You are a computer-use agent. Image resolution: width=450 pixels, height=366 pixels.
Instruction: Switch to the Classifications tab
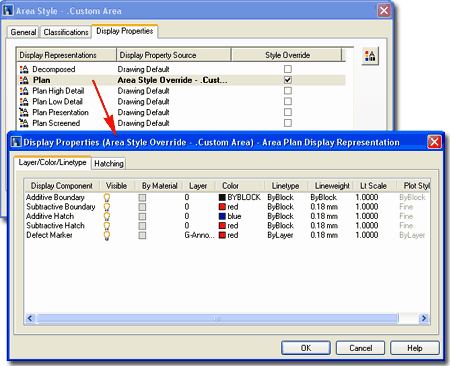[66, 32]
